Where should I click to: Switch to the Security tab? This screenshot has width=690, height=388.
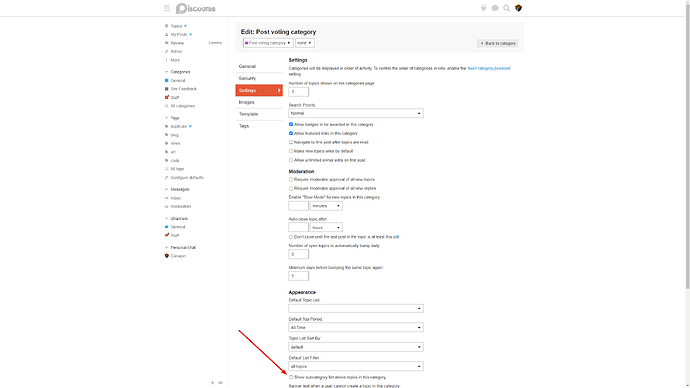[x=259, y=78]
